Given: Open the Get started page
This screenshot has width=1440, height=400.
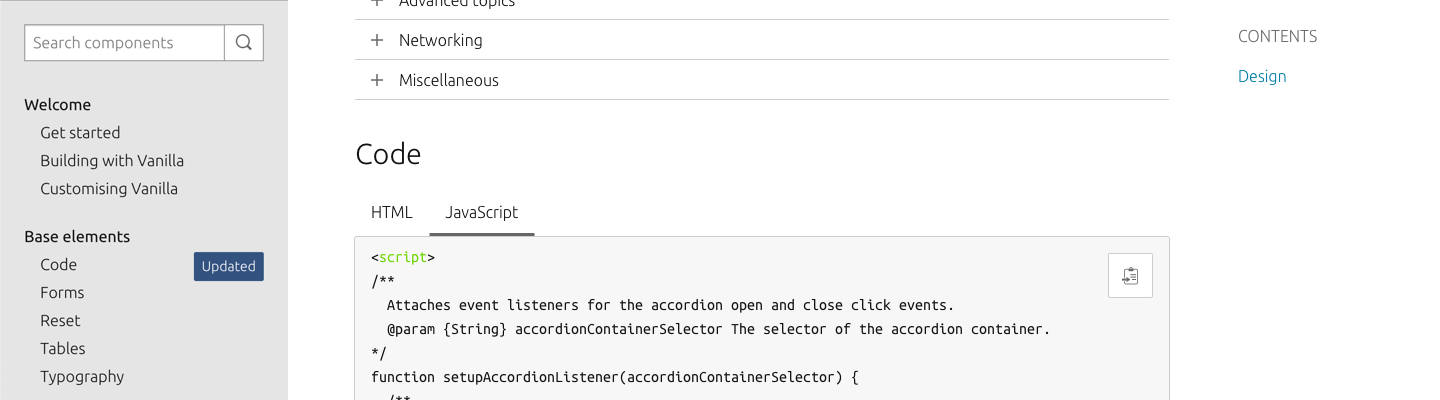Looking at the screenshot, I should (80, 132).
